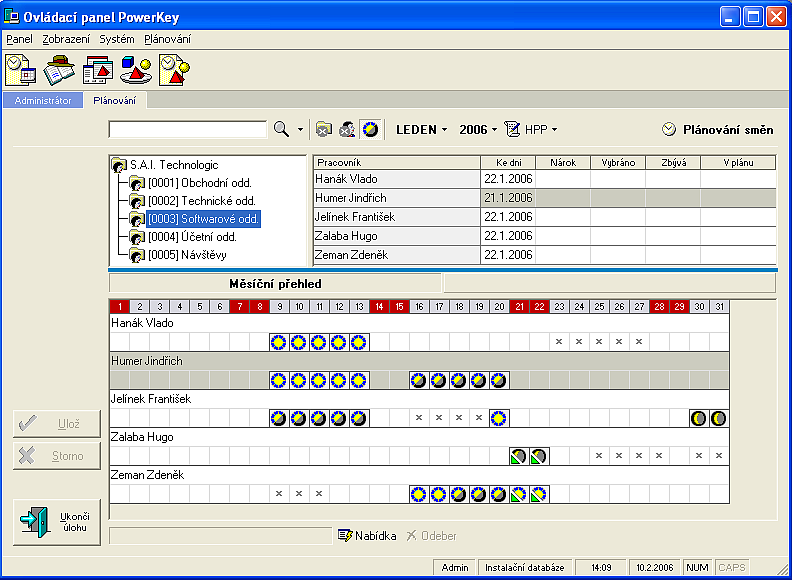792x580 pixels.
Task: Switch to the Plánování tab
Action: [115, 101]
